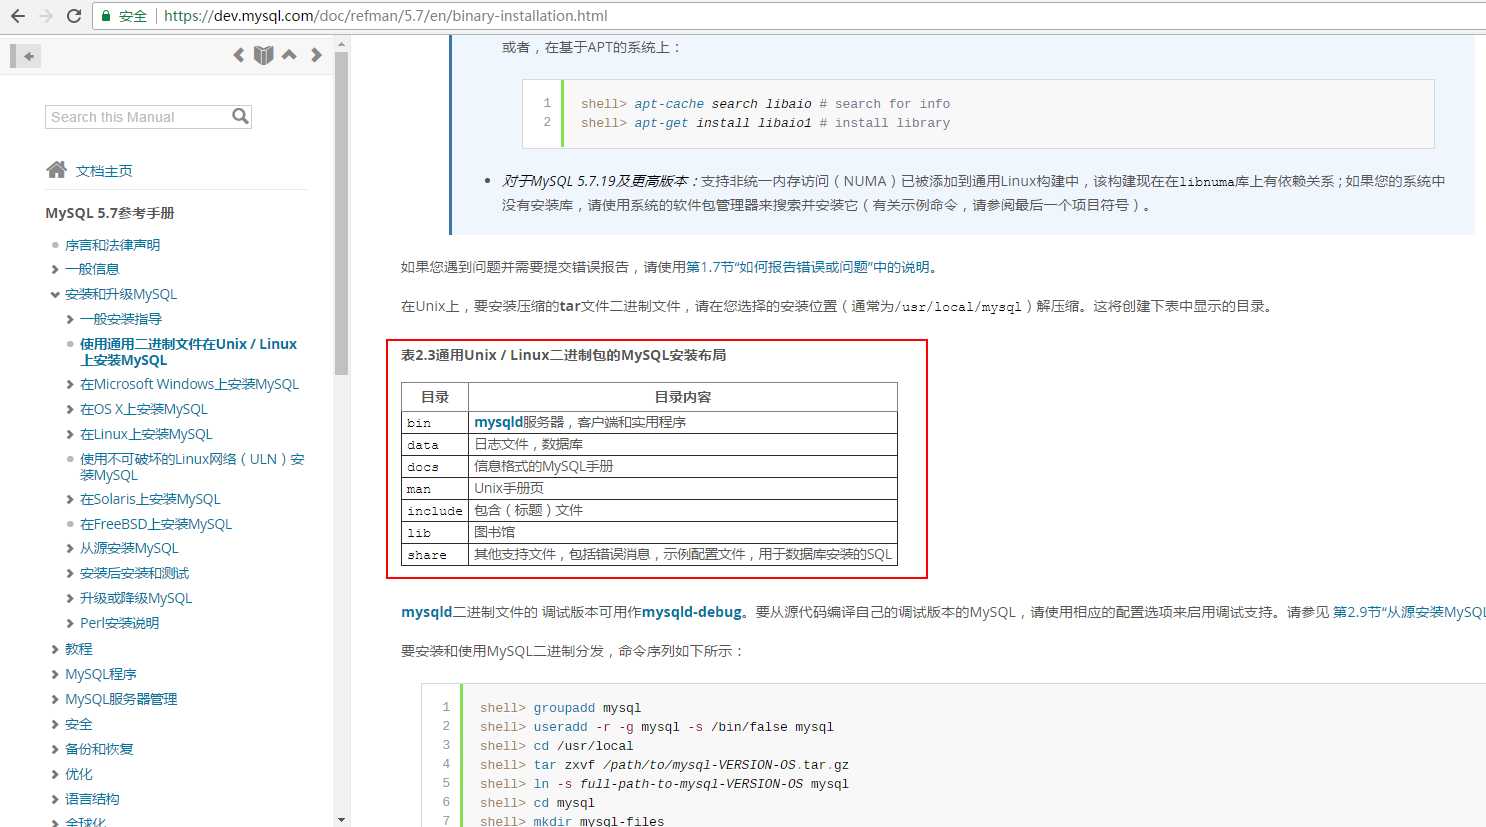
Task: Open 使用不可破坏的Linux网络（ULN）安装MySQL
Action: pos(192,467)
